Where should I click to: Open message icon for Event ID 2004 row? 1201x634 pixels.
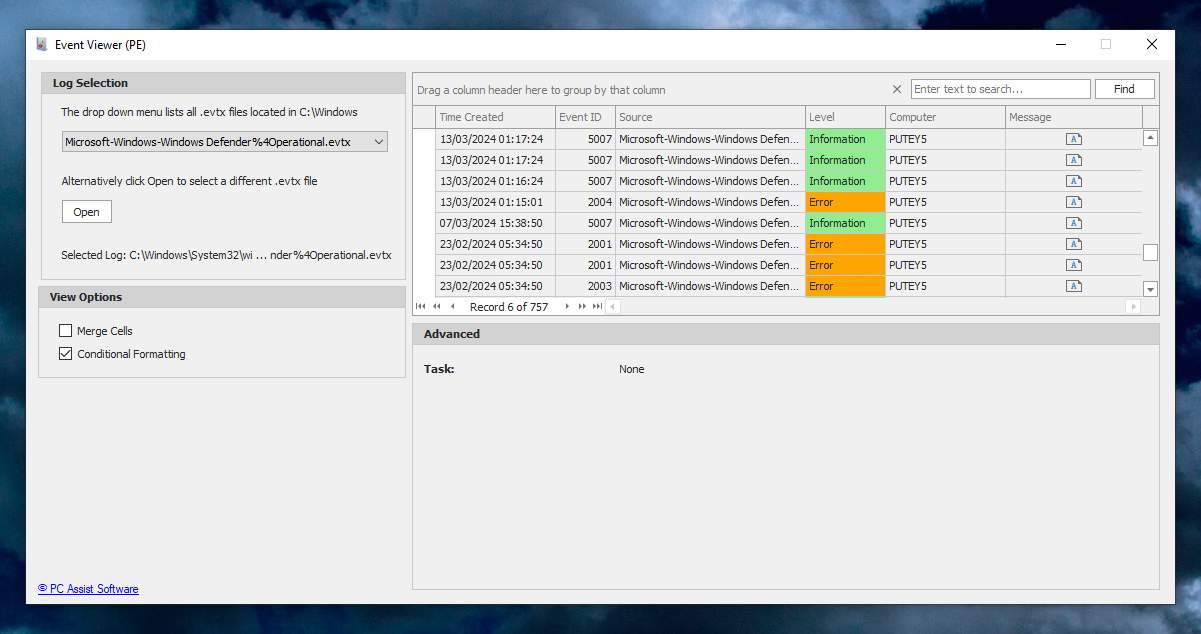(x=1073, y=202)
